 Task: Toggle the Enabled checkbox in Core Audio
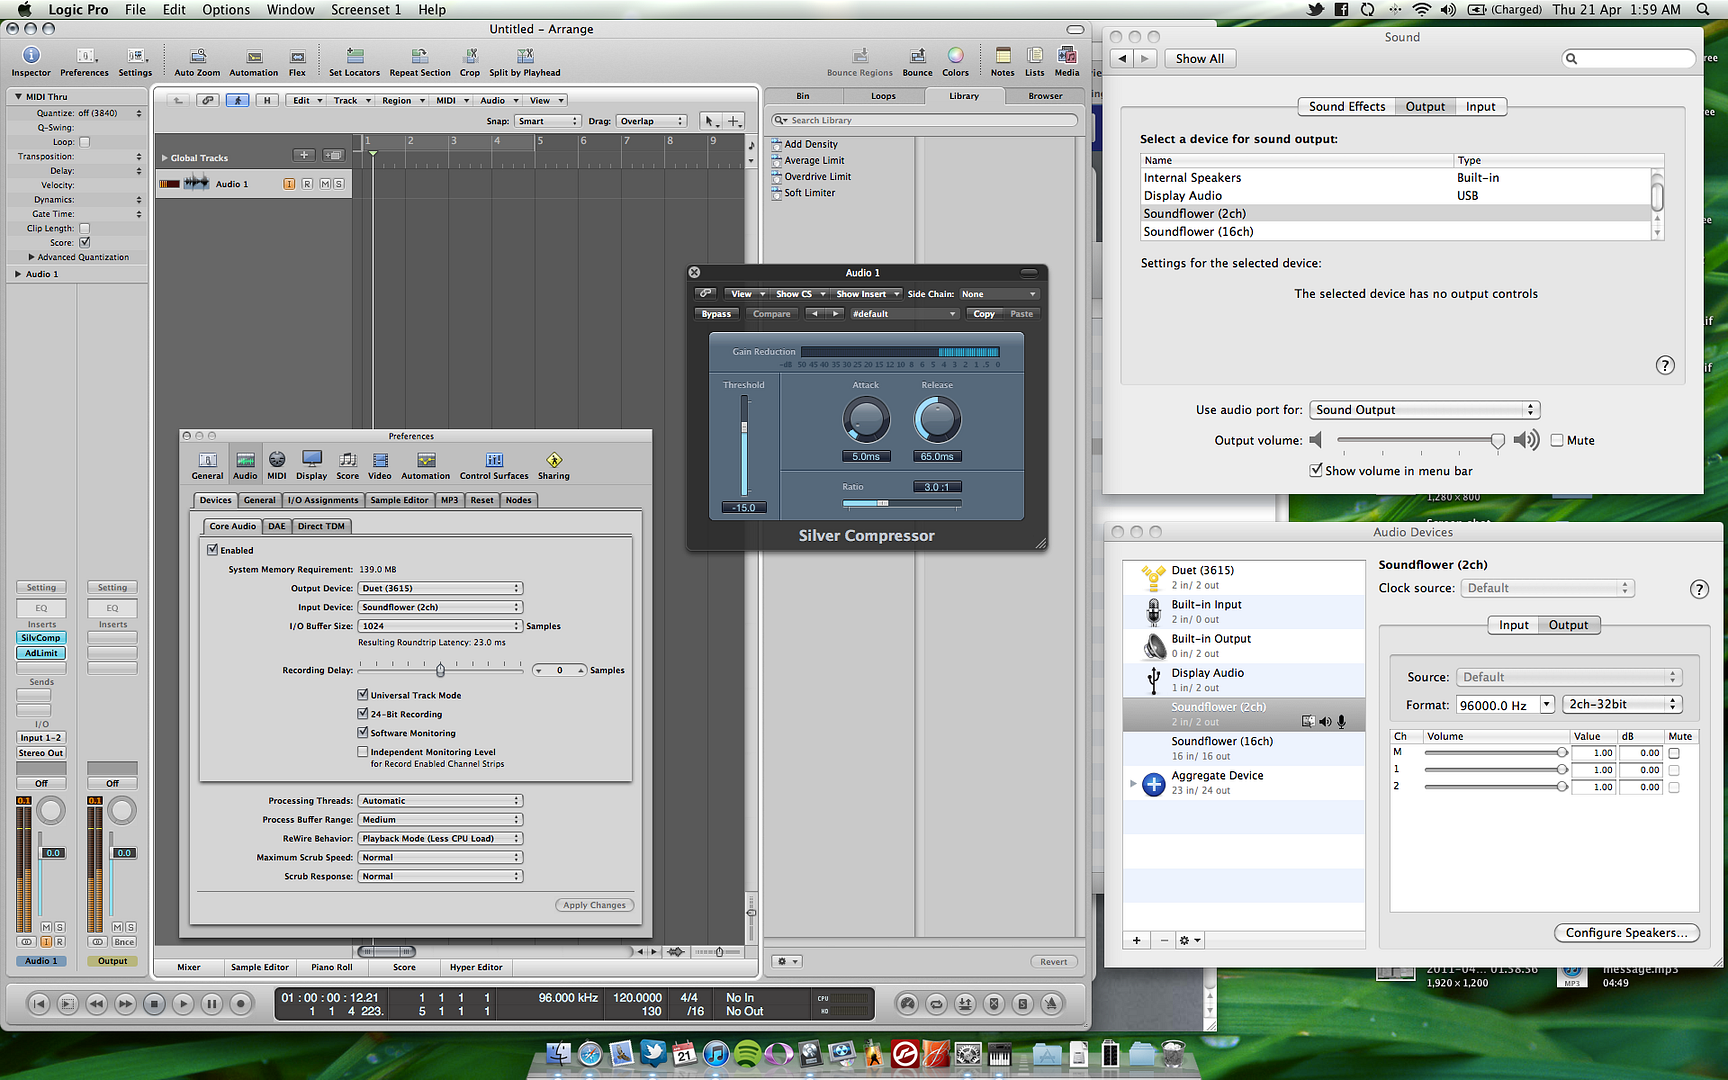[212, 550]
